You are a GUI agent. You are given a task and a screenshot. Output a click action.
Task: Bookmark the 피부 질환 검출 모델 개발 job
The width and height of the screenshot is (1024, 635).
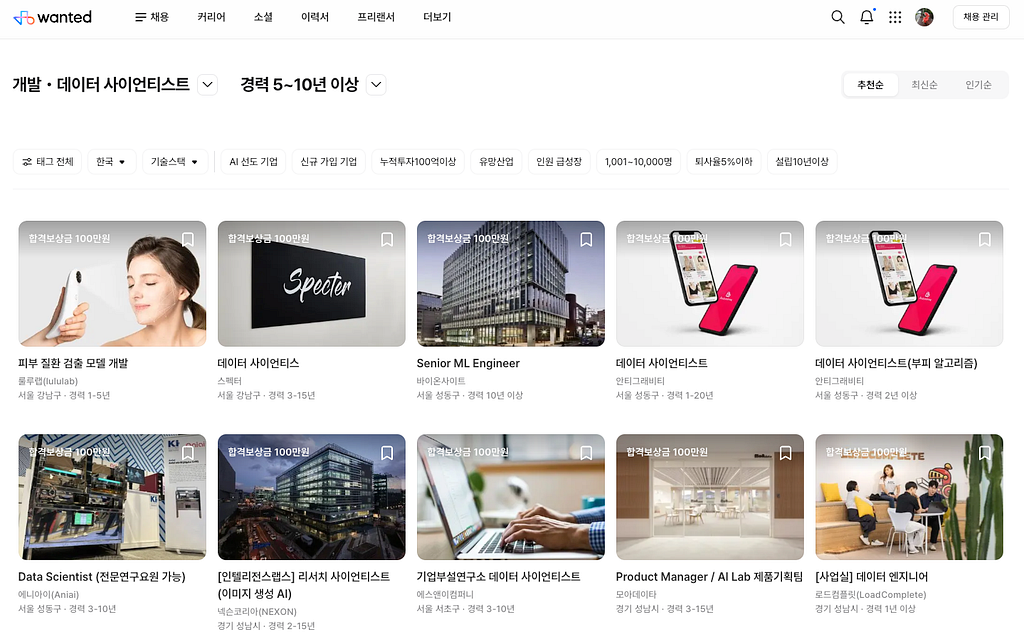click(x=188, y=240)
